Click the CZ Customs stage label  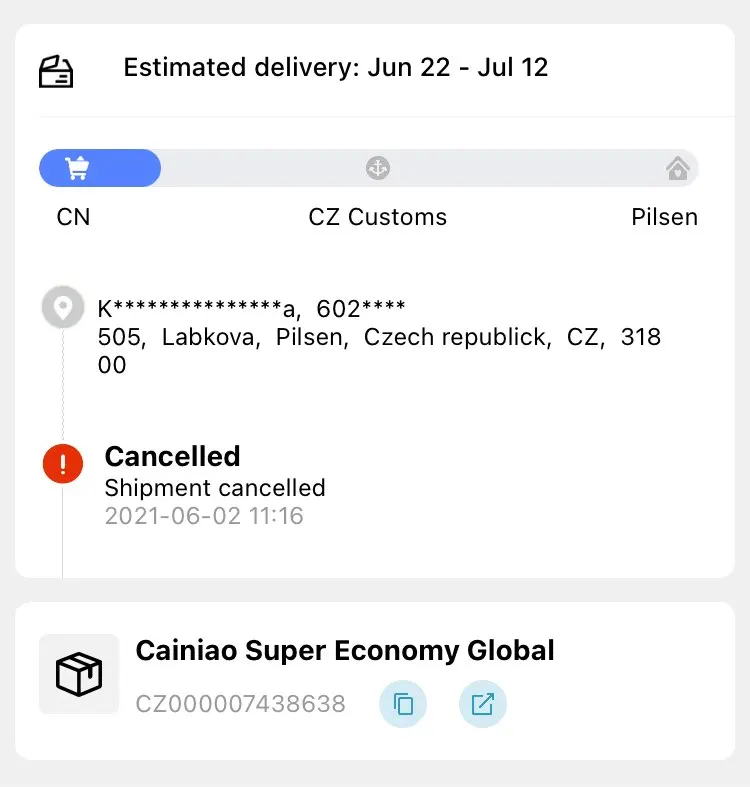(378, 217)
